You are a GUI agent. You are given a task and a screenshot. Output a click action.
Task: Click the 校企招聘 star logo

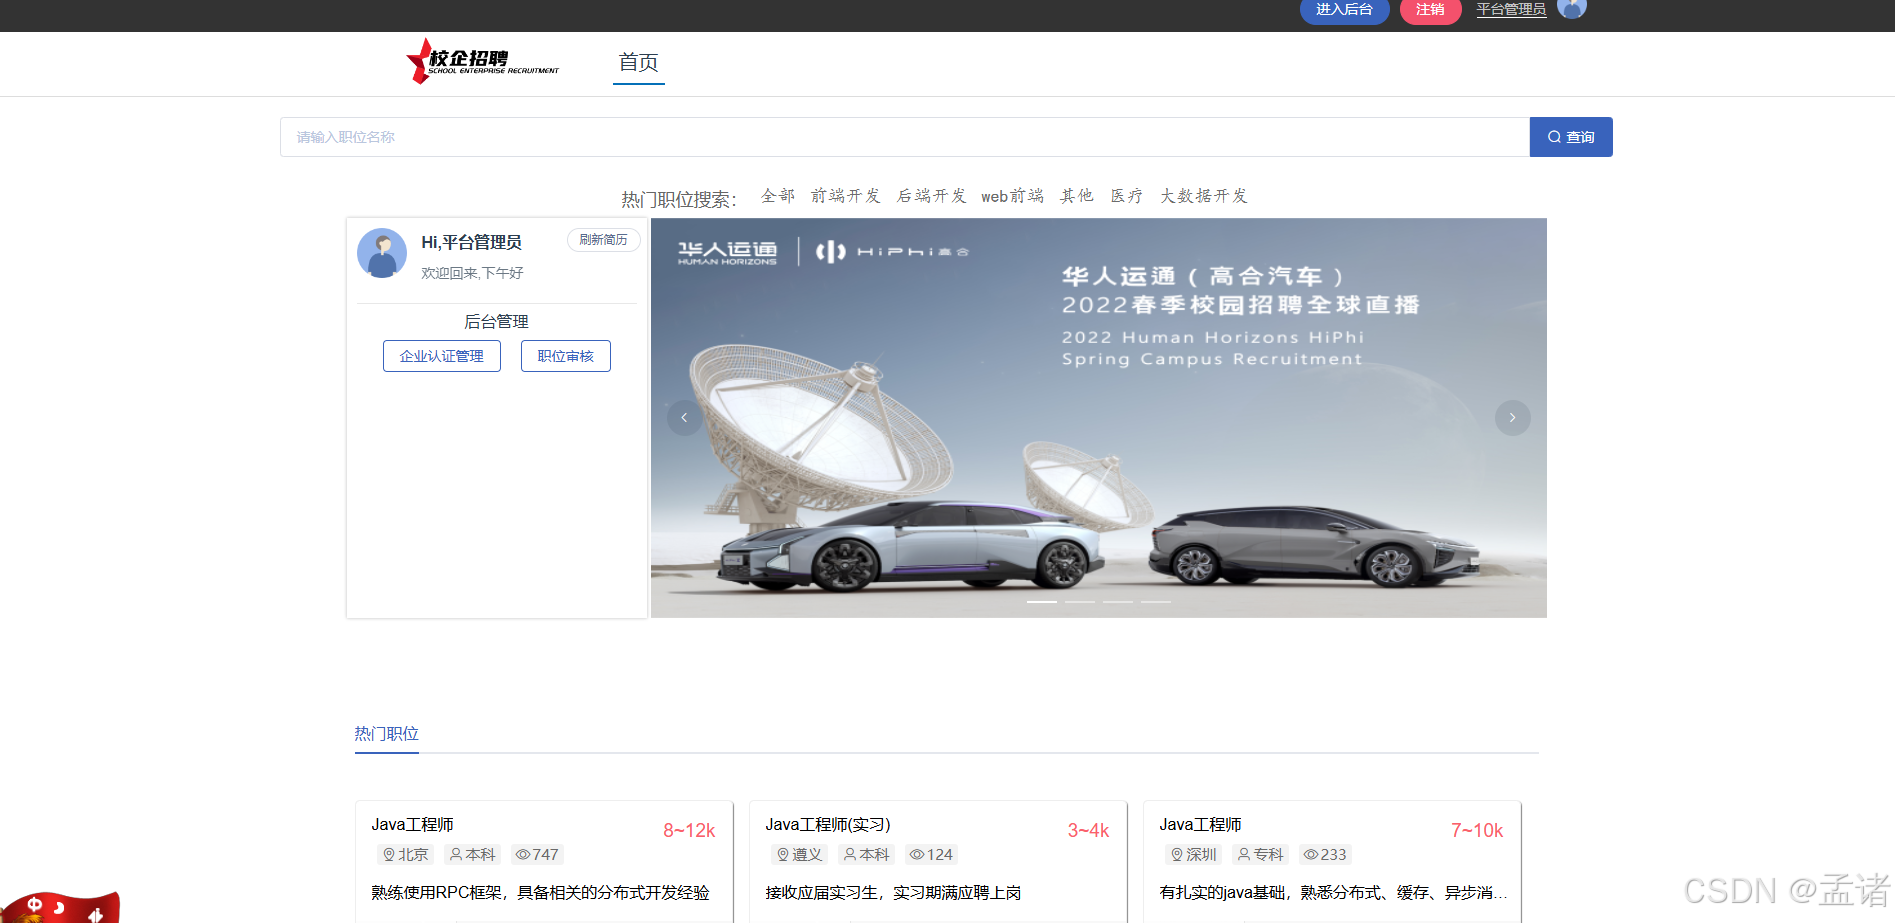[x=416, y=62]
